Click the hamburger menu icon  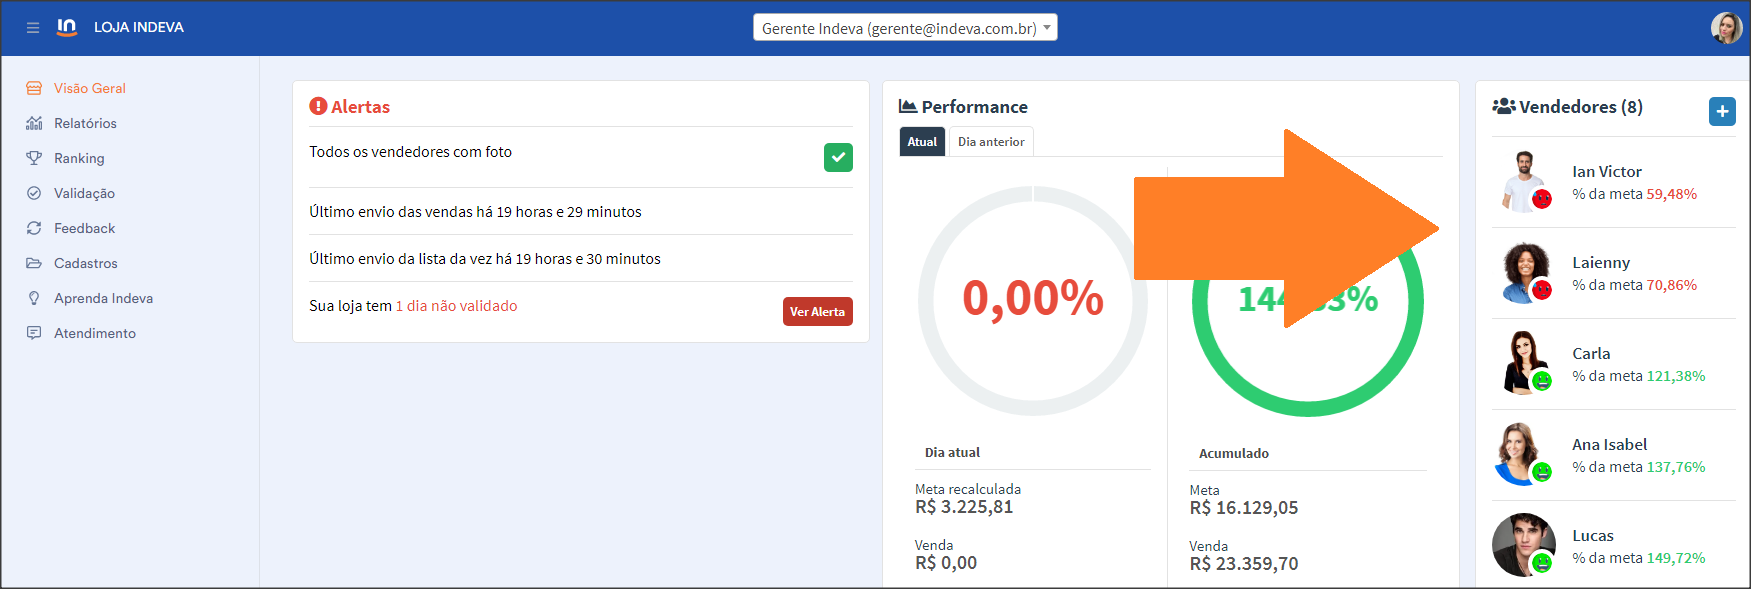click(x=33, y=28)
